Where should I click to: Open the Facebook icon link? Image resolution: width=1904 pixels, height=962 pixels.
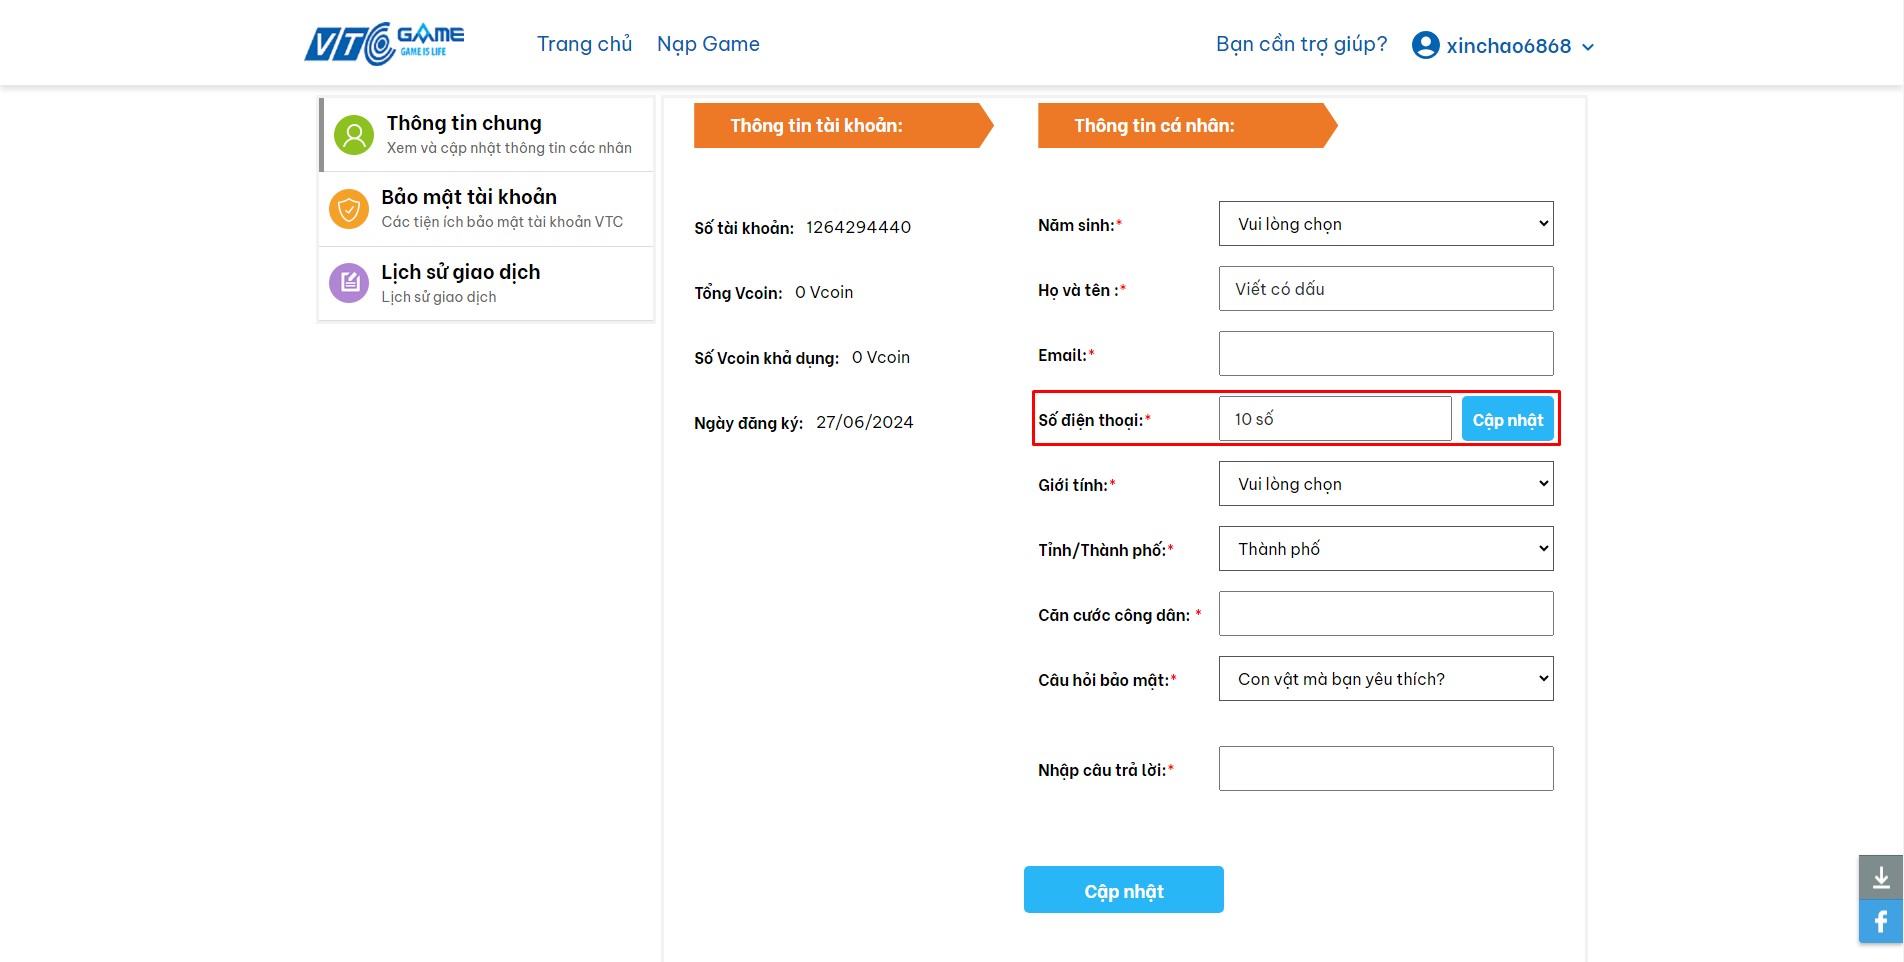[x=1880, y=921]
